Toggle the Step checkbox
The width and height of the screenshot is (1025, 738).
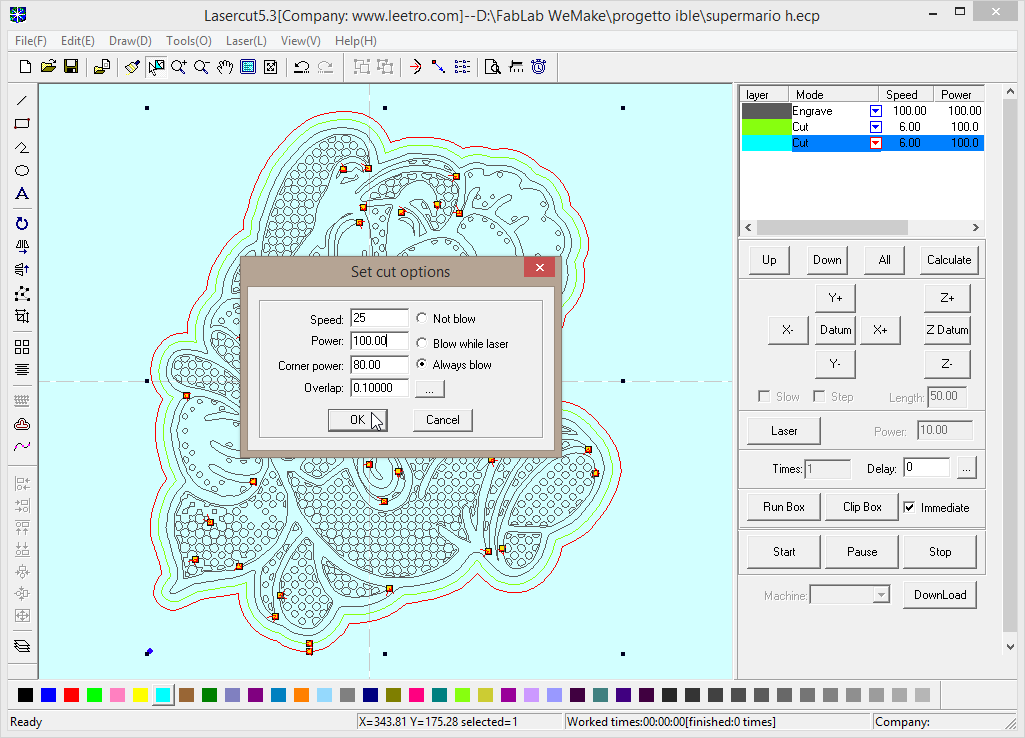[x=818, y=397]
